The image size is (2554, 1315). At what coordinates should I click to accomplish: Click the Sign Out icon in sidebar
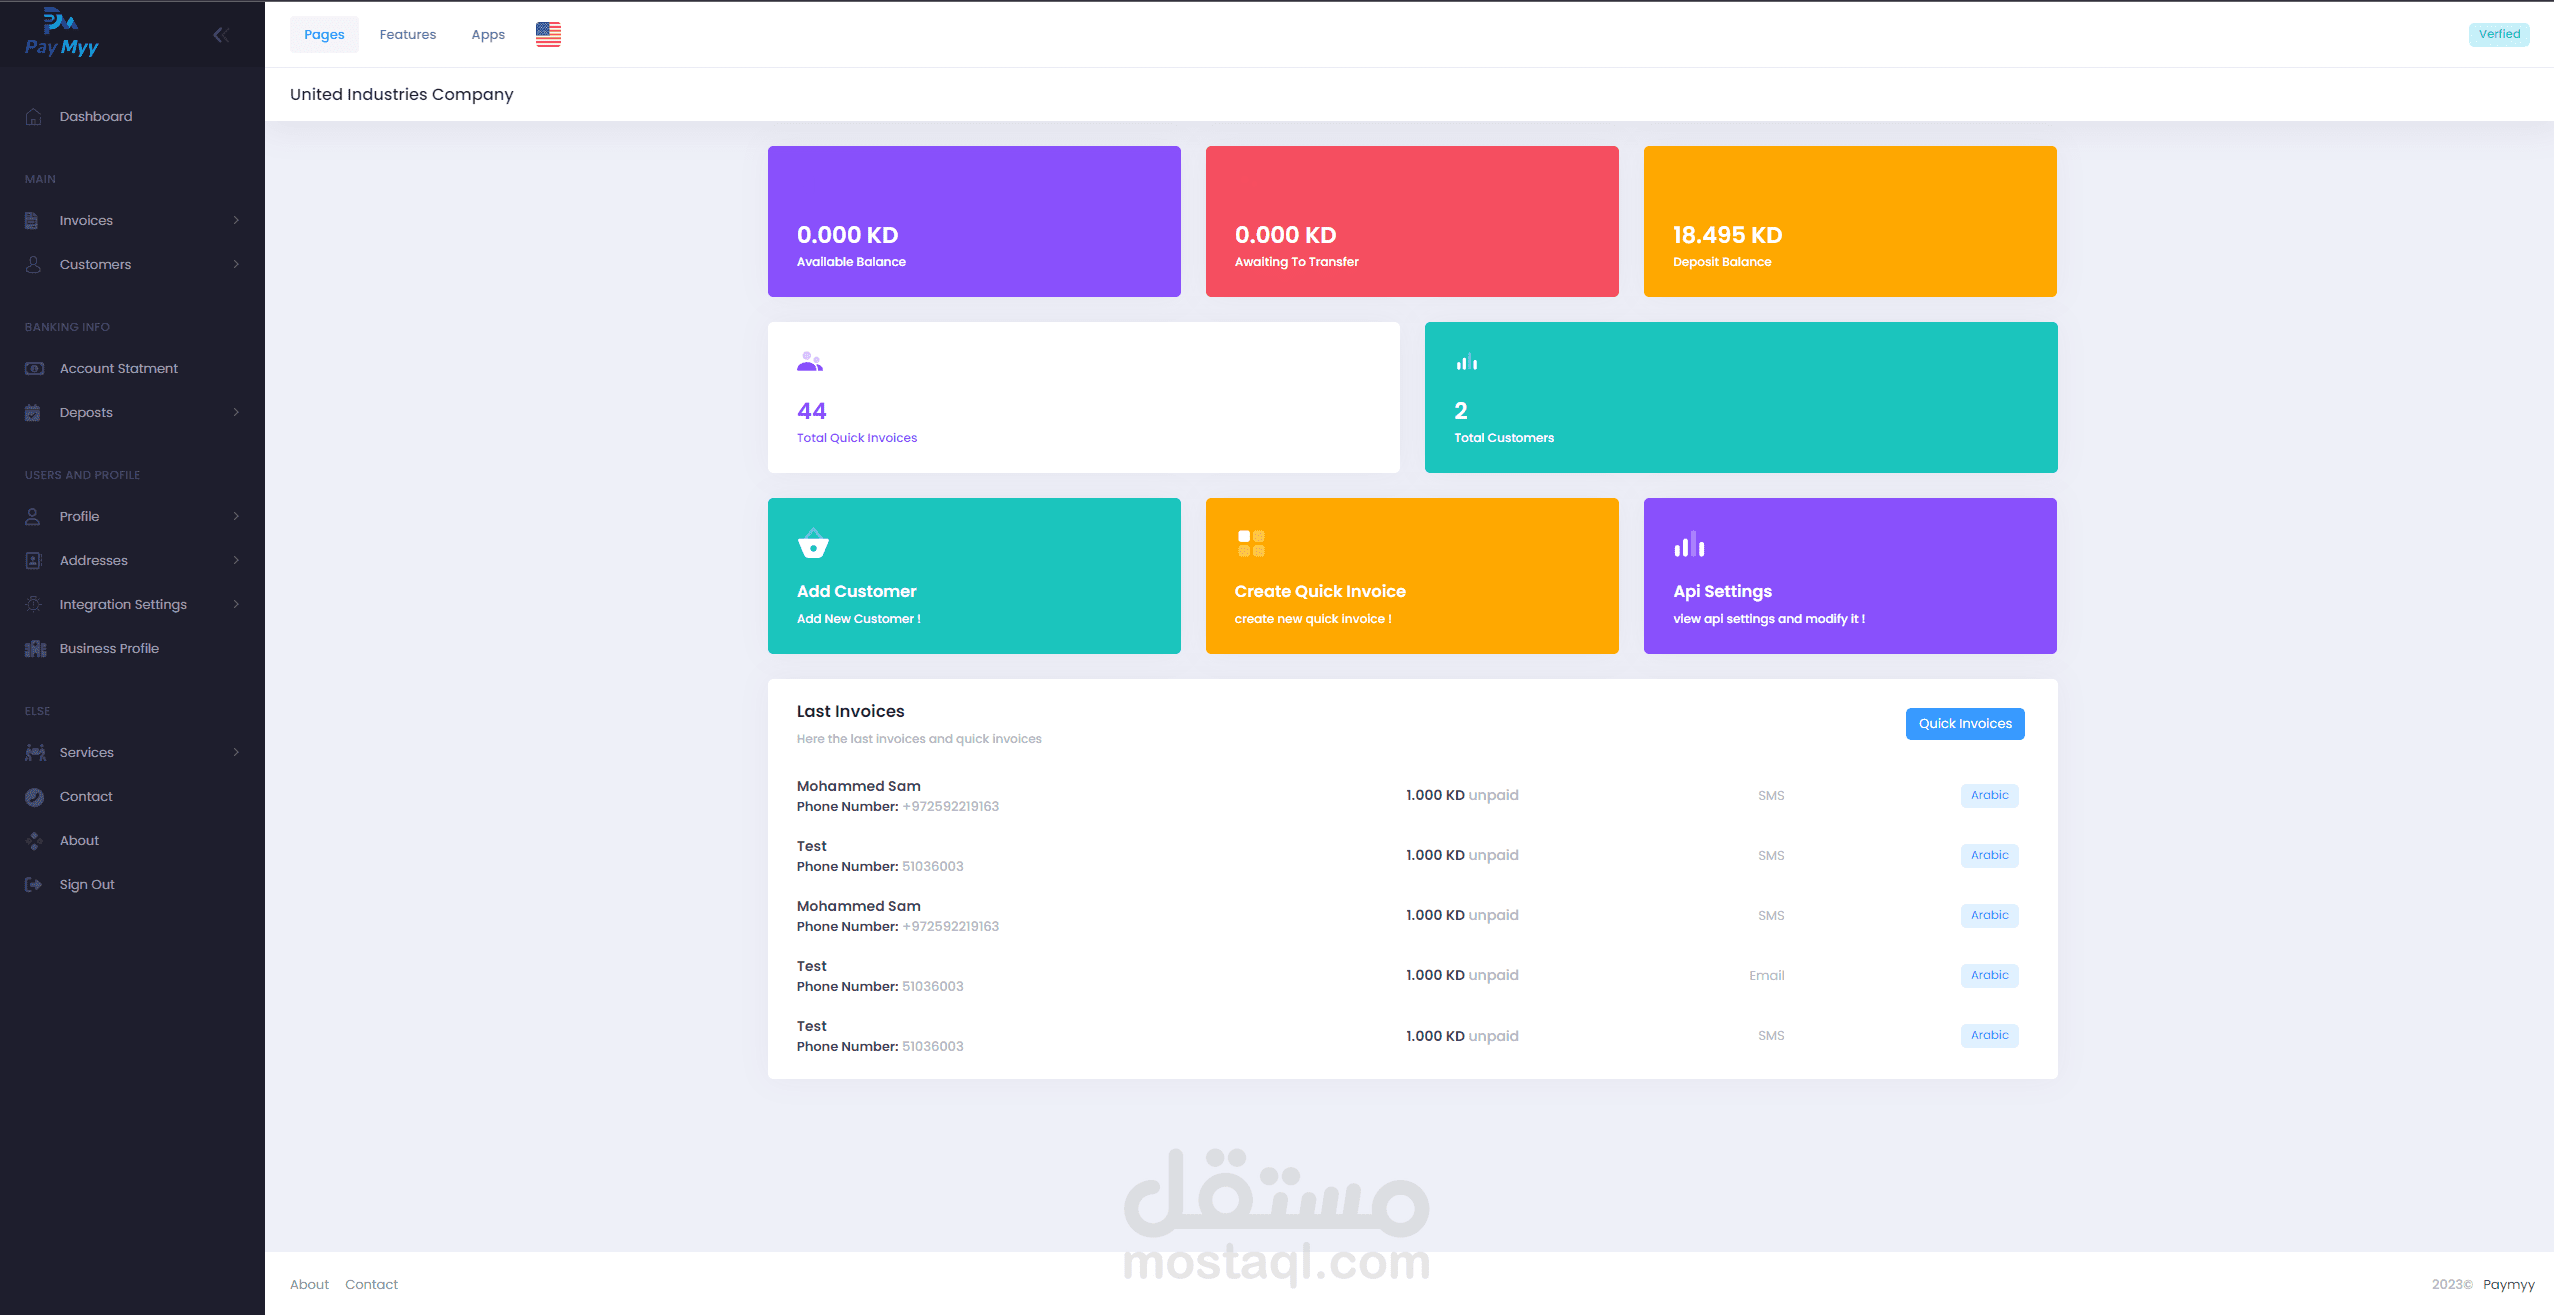(x=34, y=885)
